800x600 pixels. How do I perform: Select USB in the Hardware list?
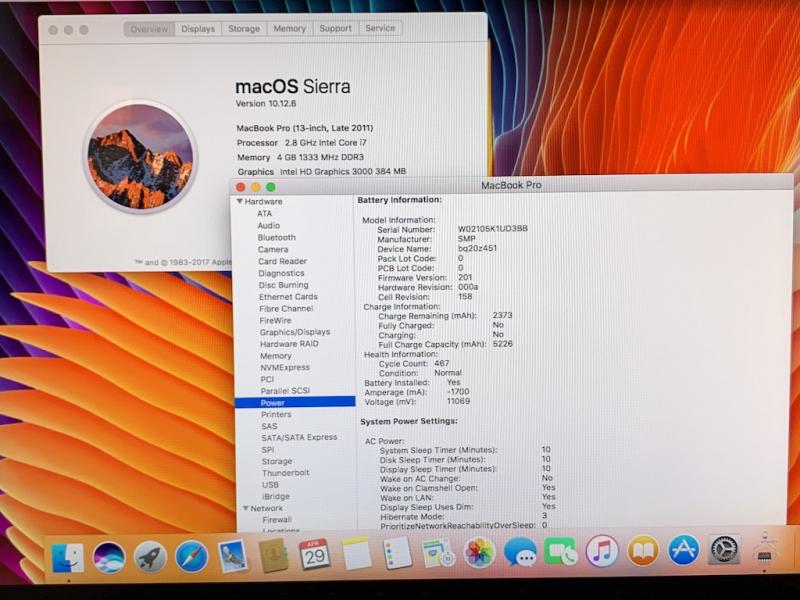[x=270, y=485]
